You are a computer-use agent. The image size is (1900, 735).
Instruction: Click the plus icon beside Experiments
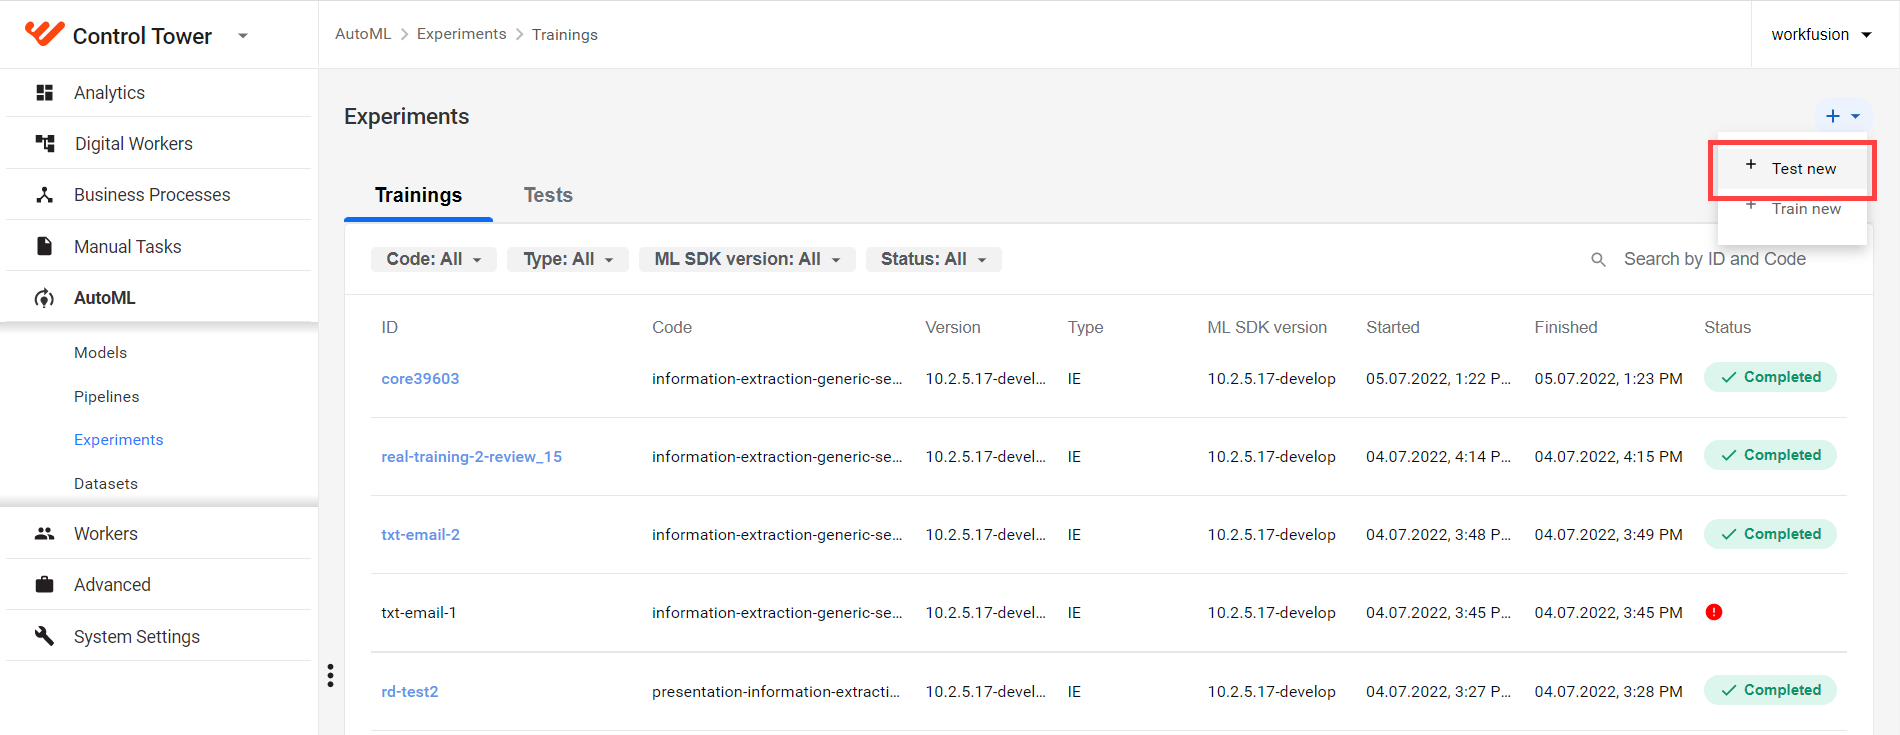pos(1833,116)
